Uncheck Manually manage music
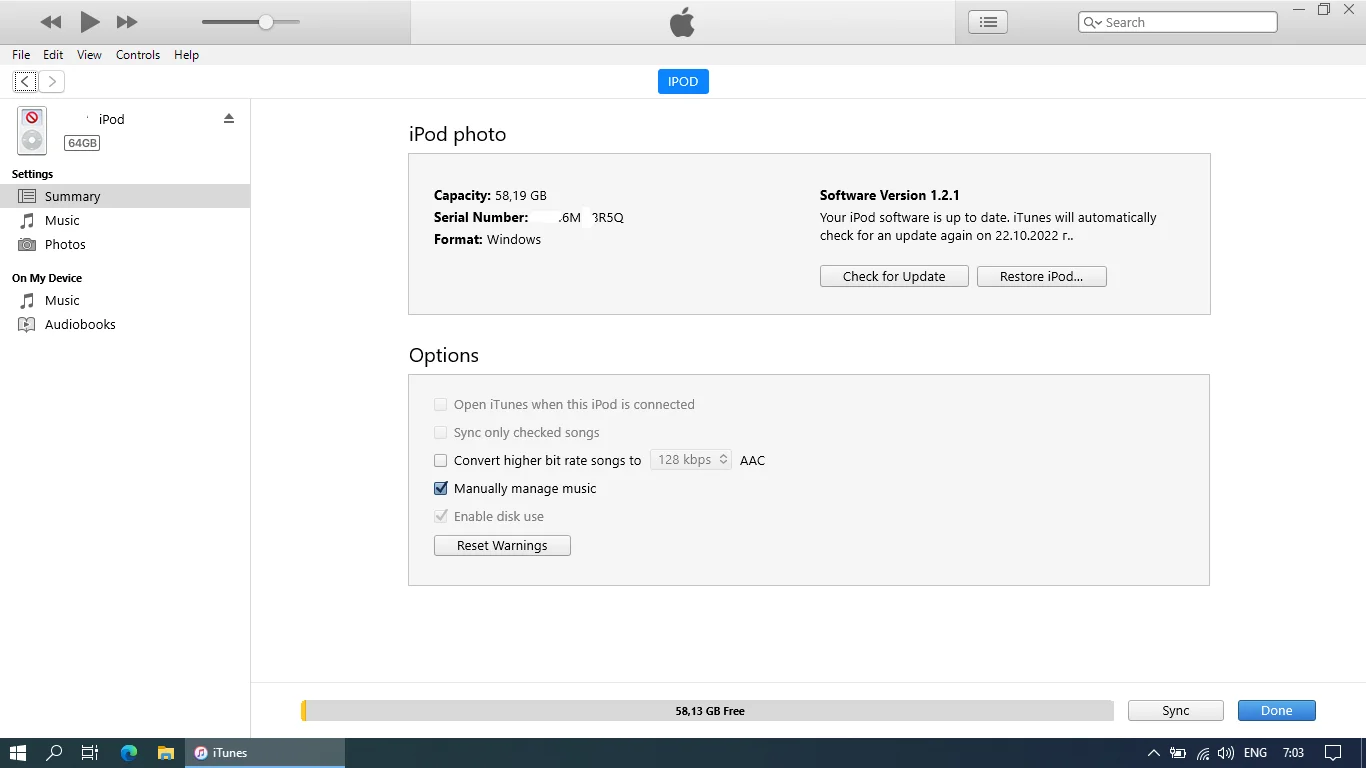Viewport: 1366px width, 768px height. pos(441,489)
